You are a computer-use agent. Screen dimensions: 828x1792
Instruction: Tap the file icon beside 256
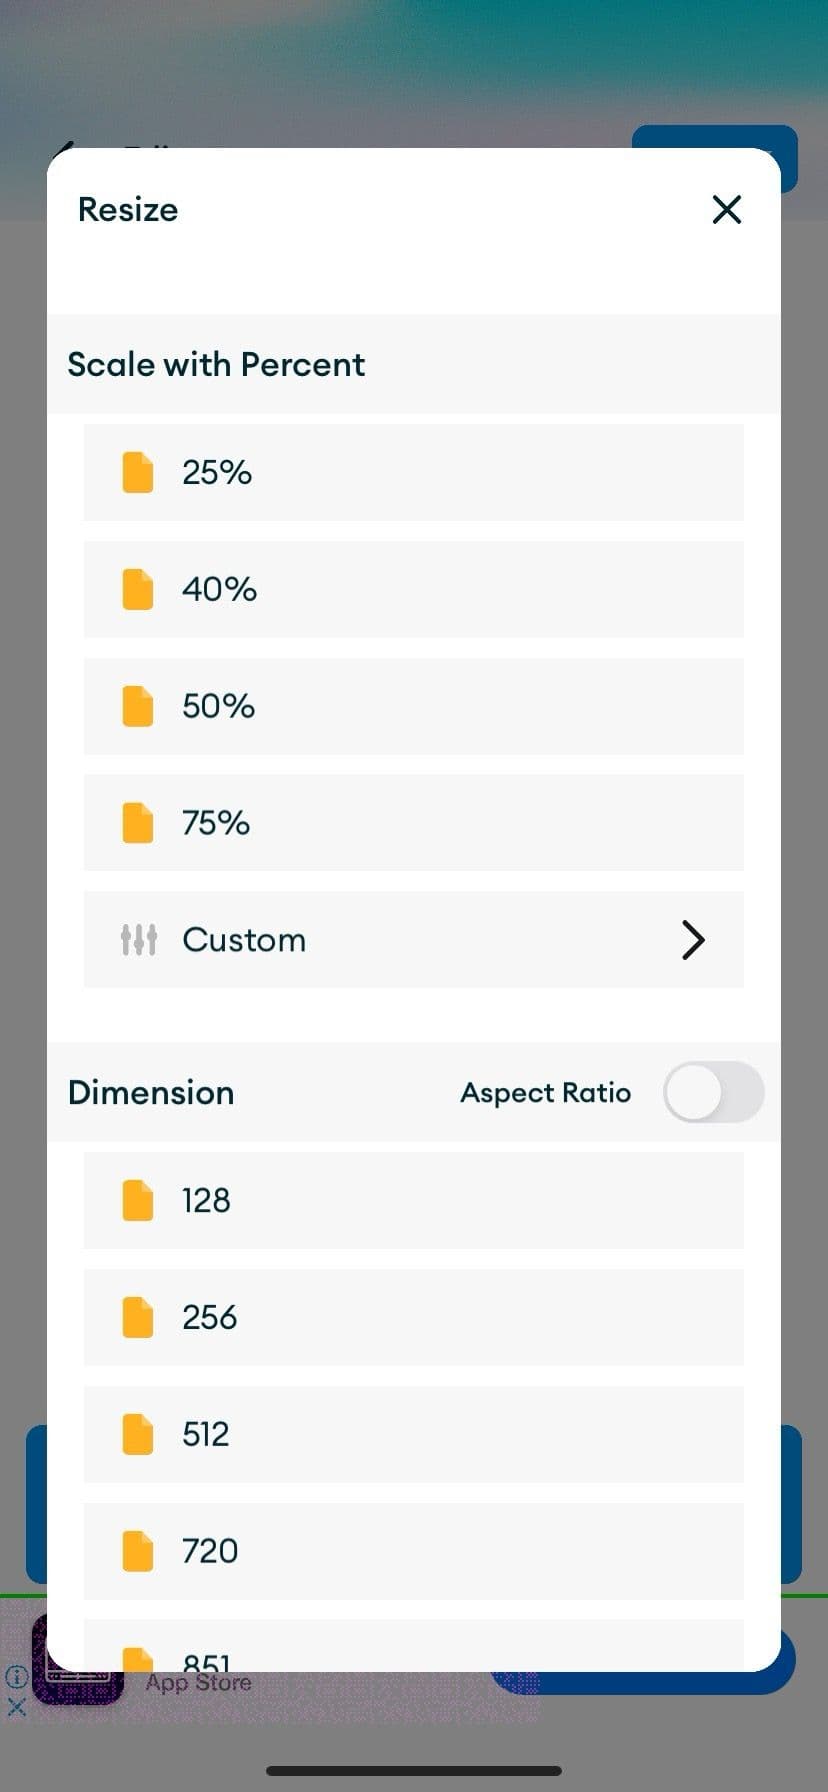pyautogui.click(x=138, y=1318)
